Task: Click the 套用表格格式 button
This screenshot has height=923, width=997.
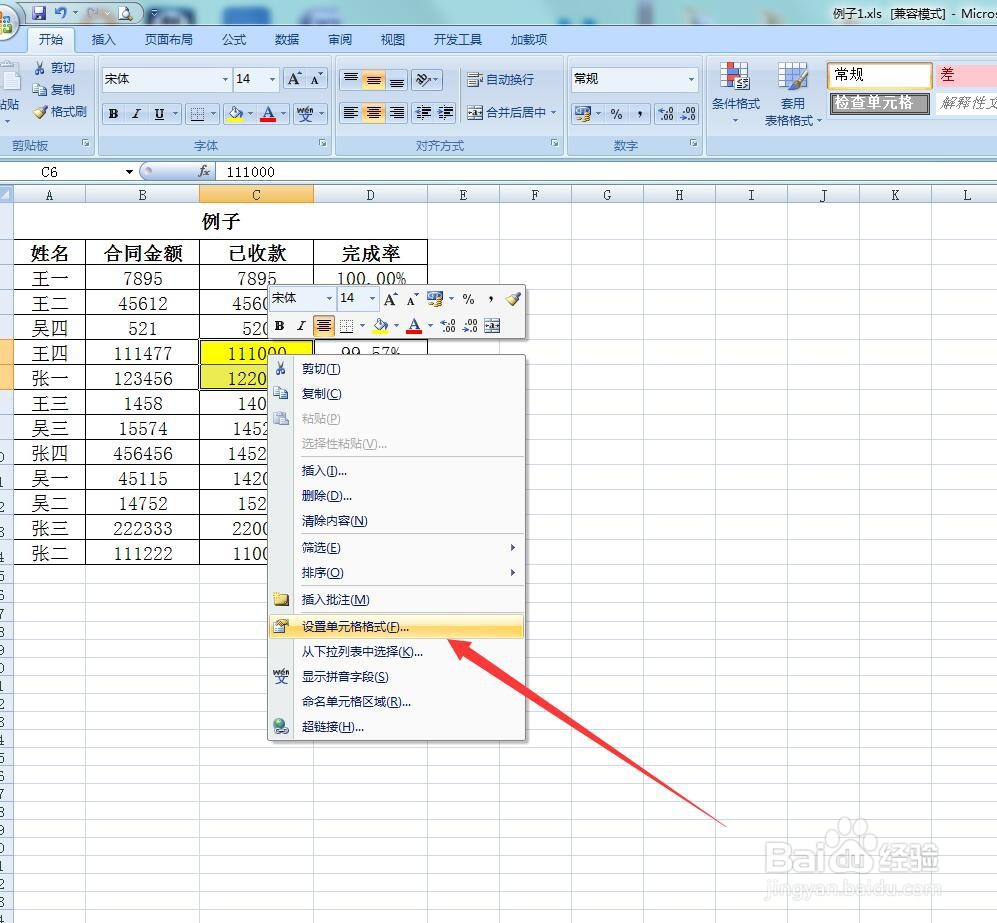Action: tap(793, 90)
